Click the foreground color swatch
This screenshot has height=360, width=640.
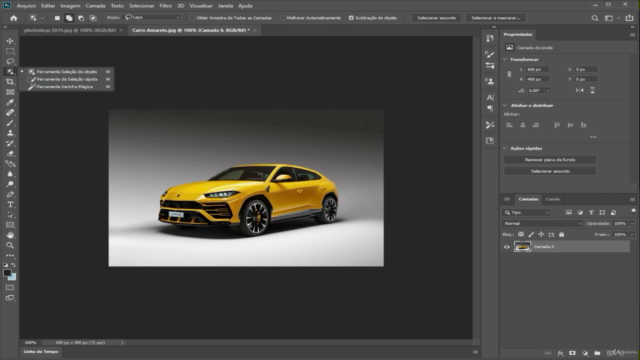point(7,273)
